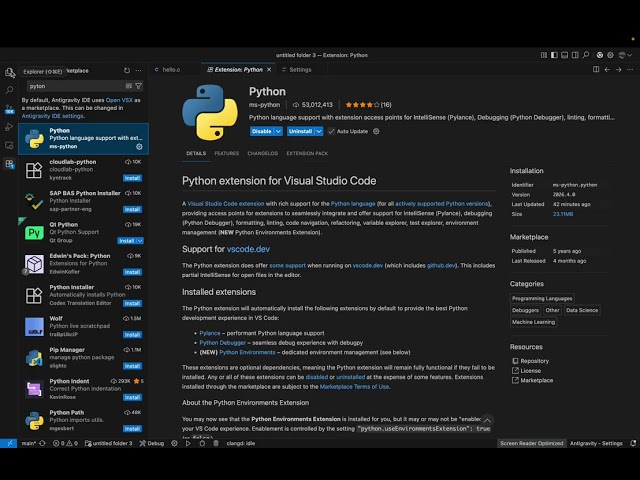Navigate back with the left arrow
Image resolution: width=640 pixels, height=480 pixels.
607,70
